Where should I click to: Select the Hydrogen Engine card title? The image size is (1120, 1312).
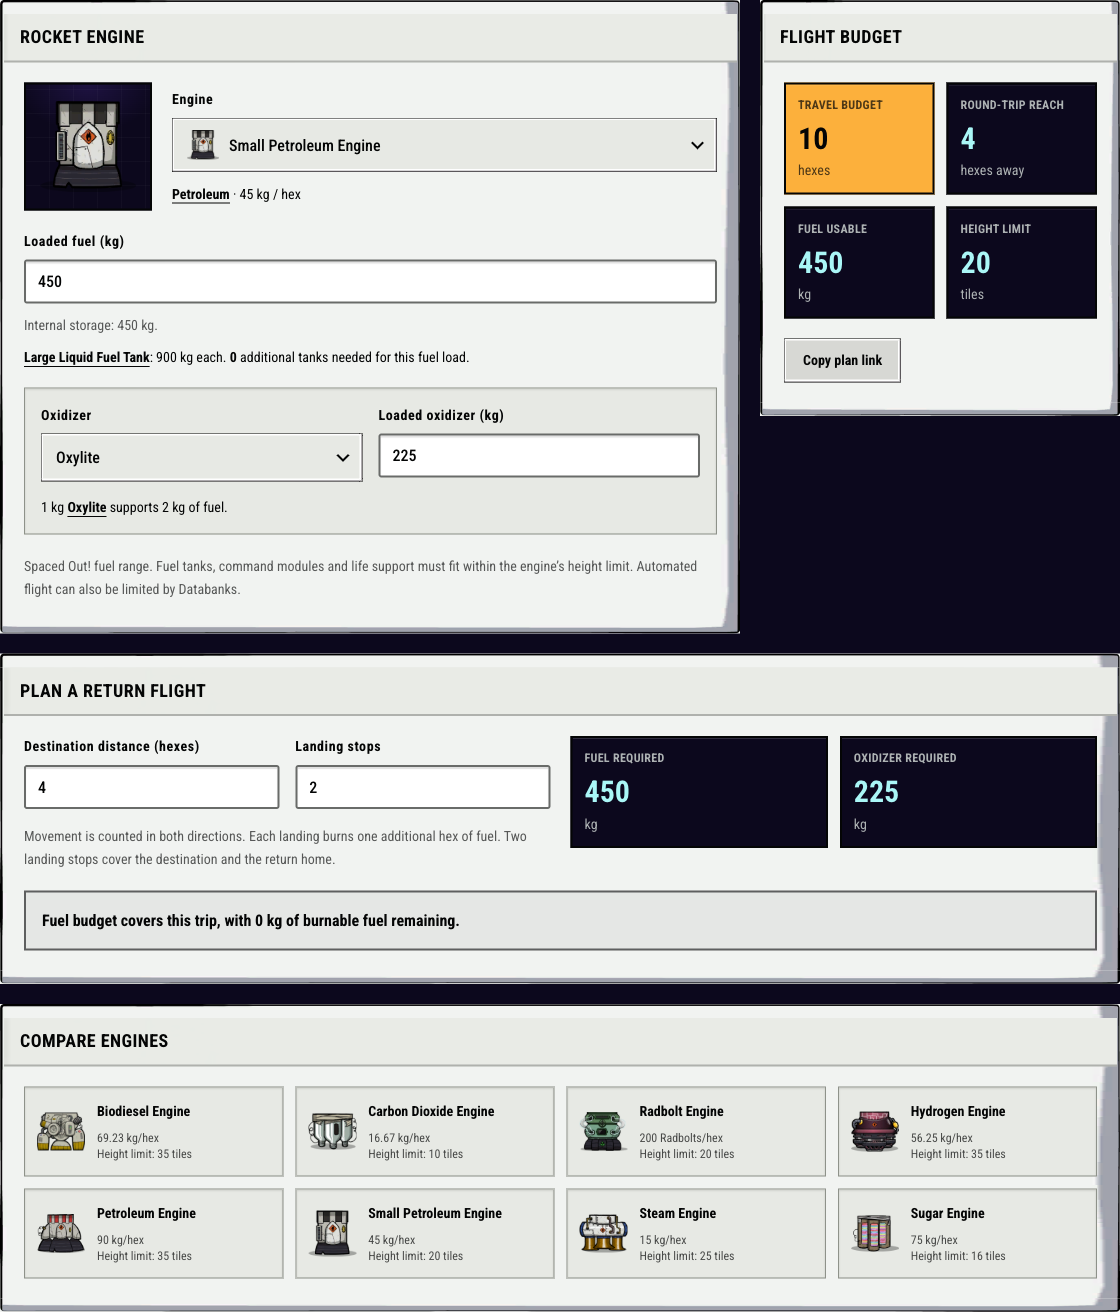point(958,1111)
